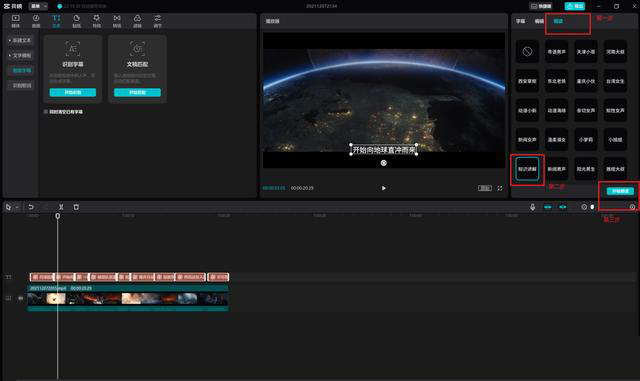This screenshot has height=381, width=640.
Task: Open the Stickers tab icon
Action: pos(76,21)
